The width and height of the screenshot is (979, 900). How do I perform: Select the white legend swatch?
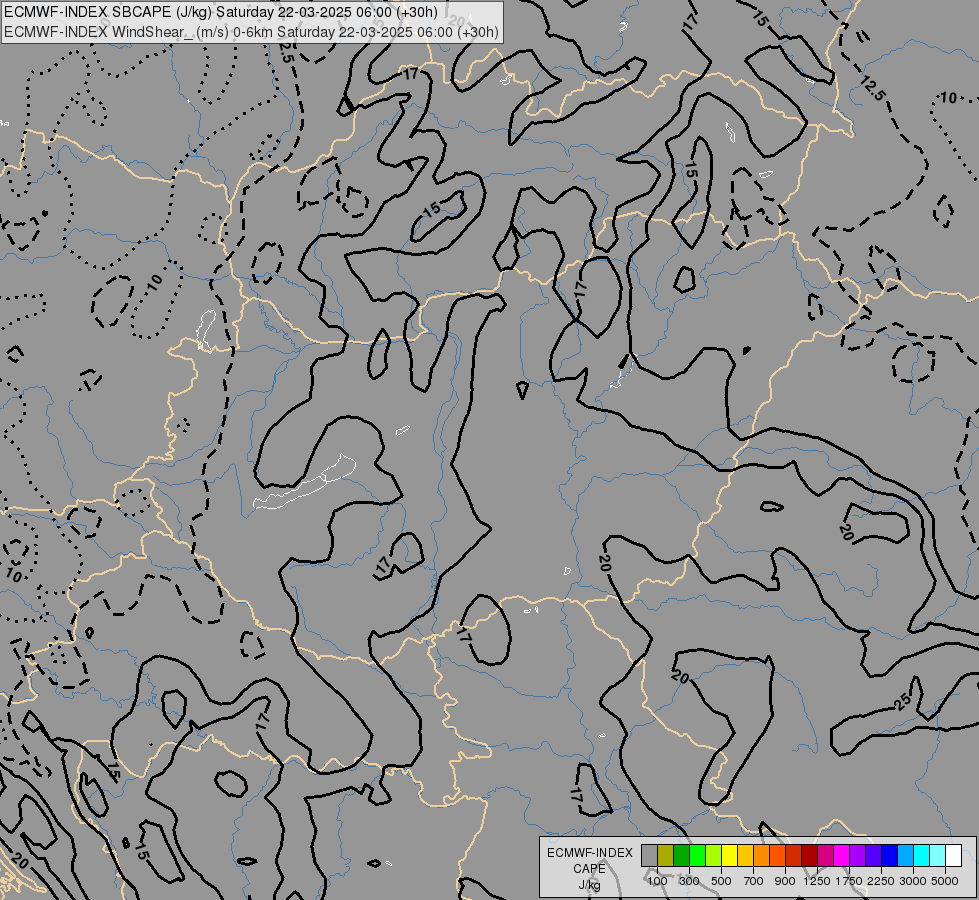pos(953,856)
